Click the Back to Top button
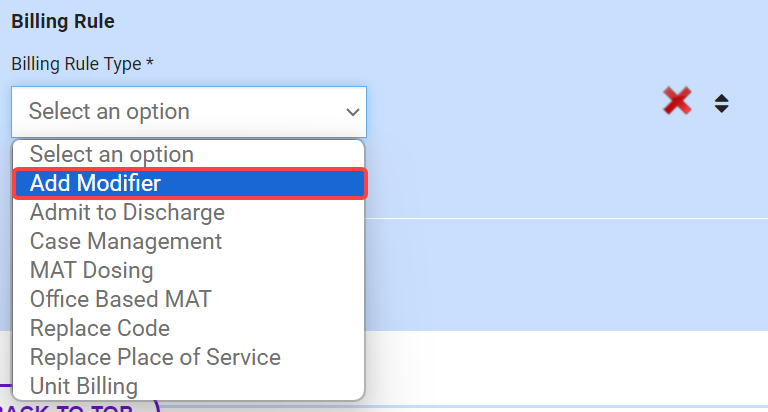Image resolution: width=768 pixels, height=412 pixels. click(x=80, y=406)
